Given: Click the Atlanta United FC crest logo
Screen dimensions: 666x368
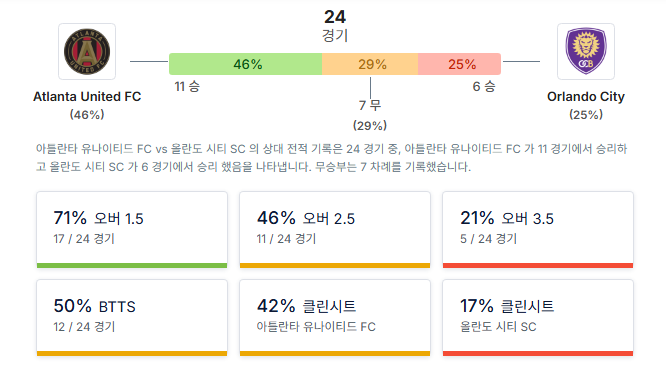Looking at the screenshot, I should (x=87, y=51).
